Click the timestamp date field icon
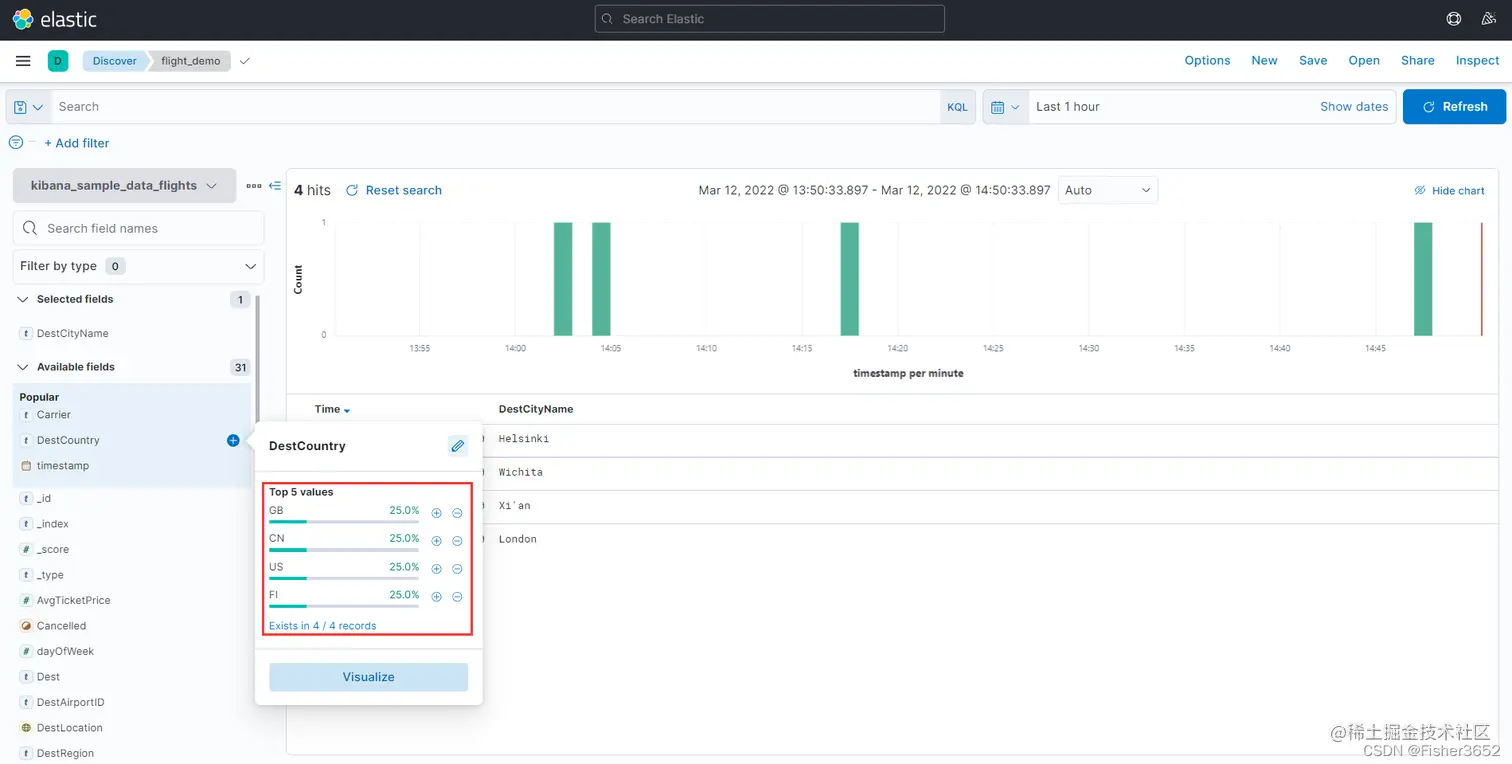 pyautogui.click(x=26, y=466)
